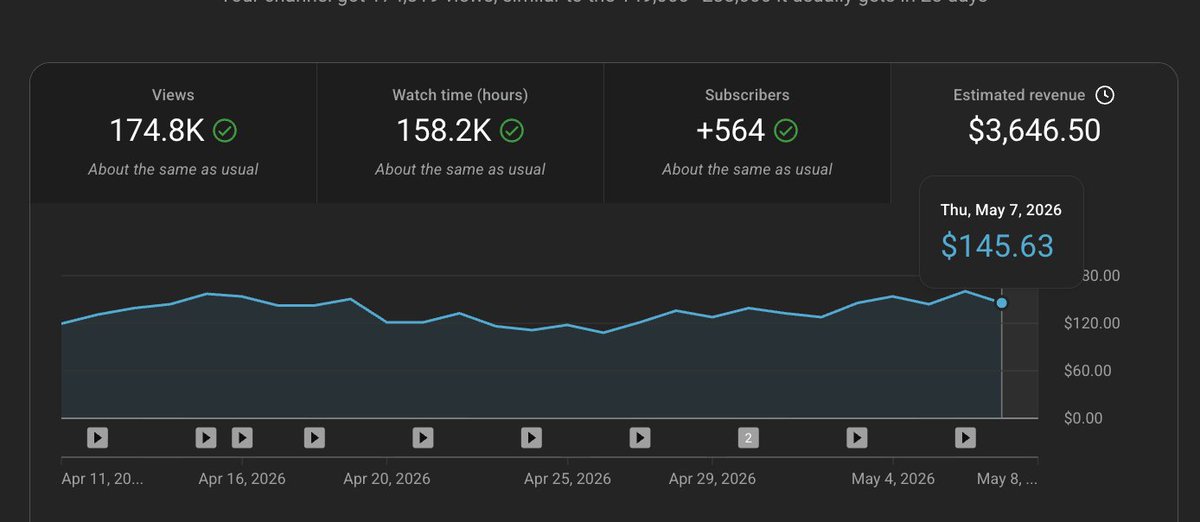Open the Estimated revenue tab
Viewport: 1200px width, 522px height.
pos(1034,134)
